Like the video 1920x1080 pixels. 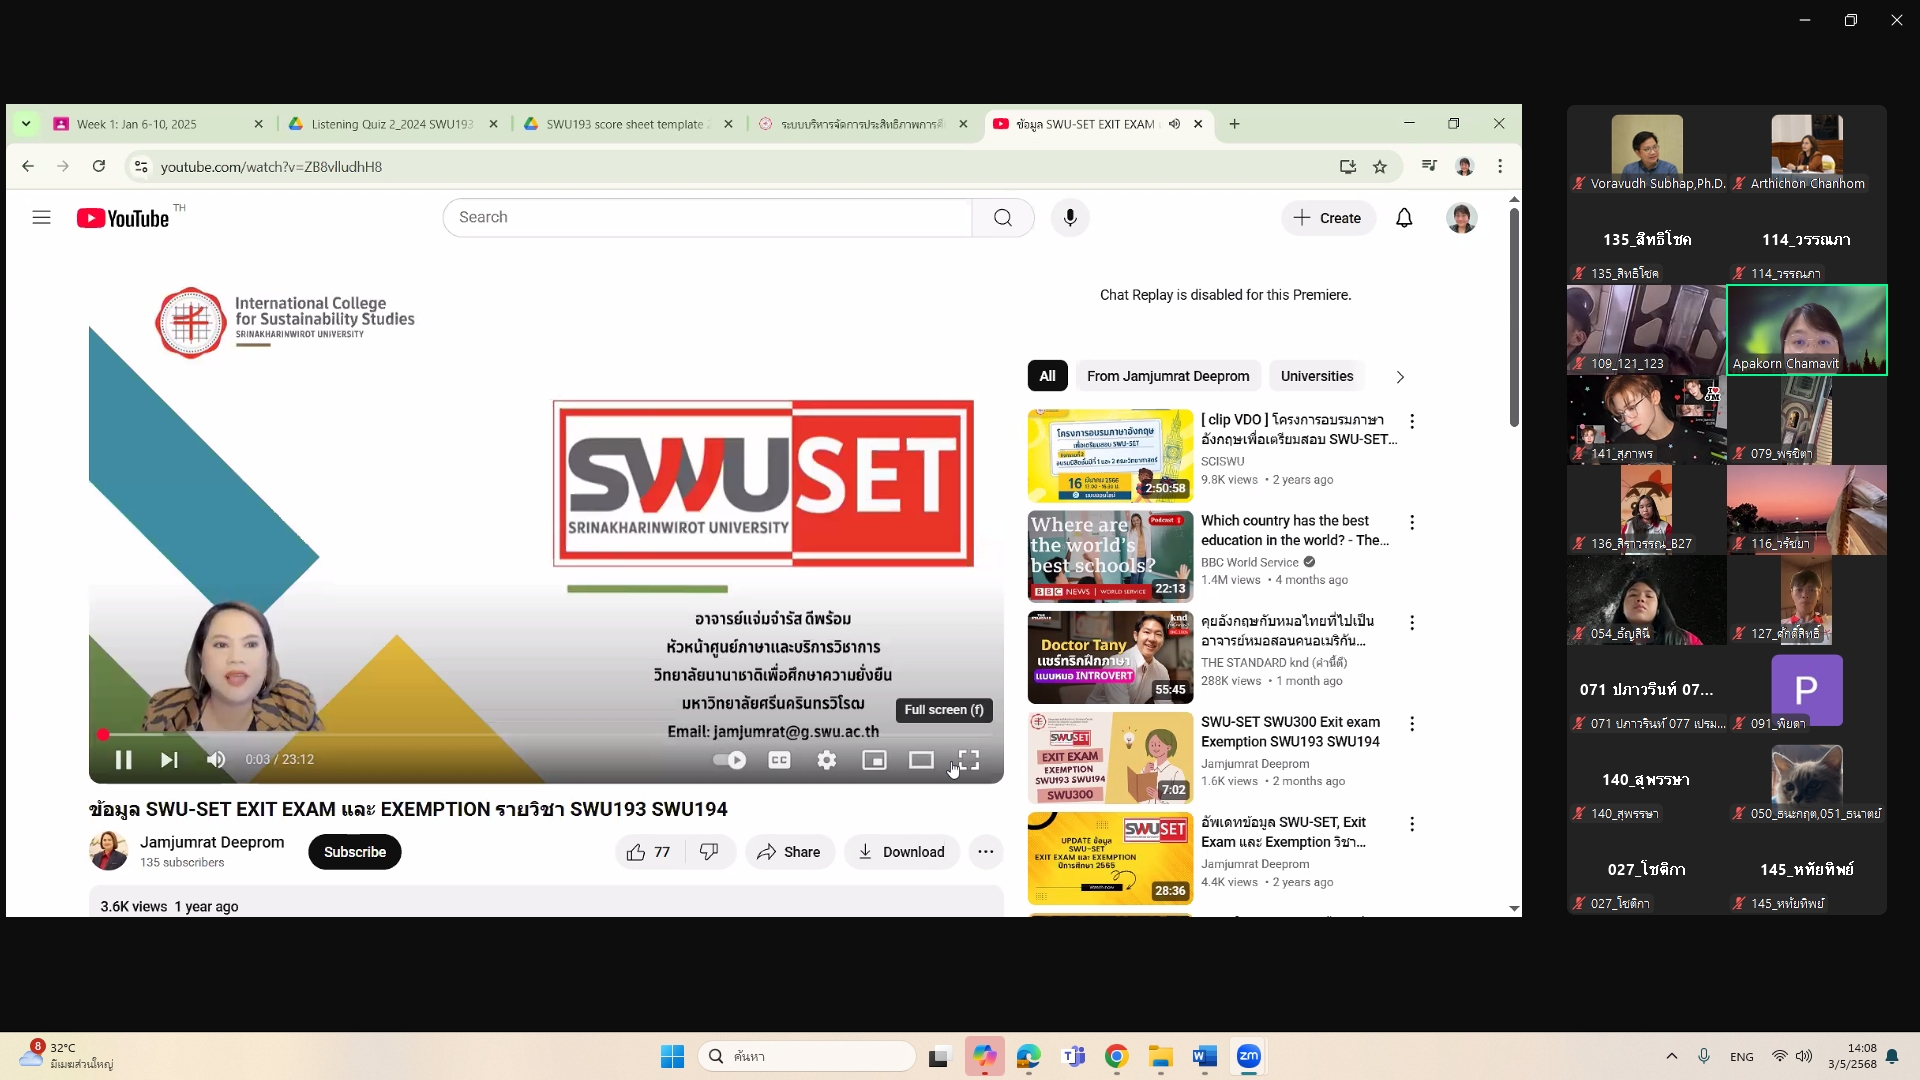(x=650, y=852)
